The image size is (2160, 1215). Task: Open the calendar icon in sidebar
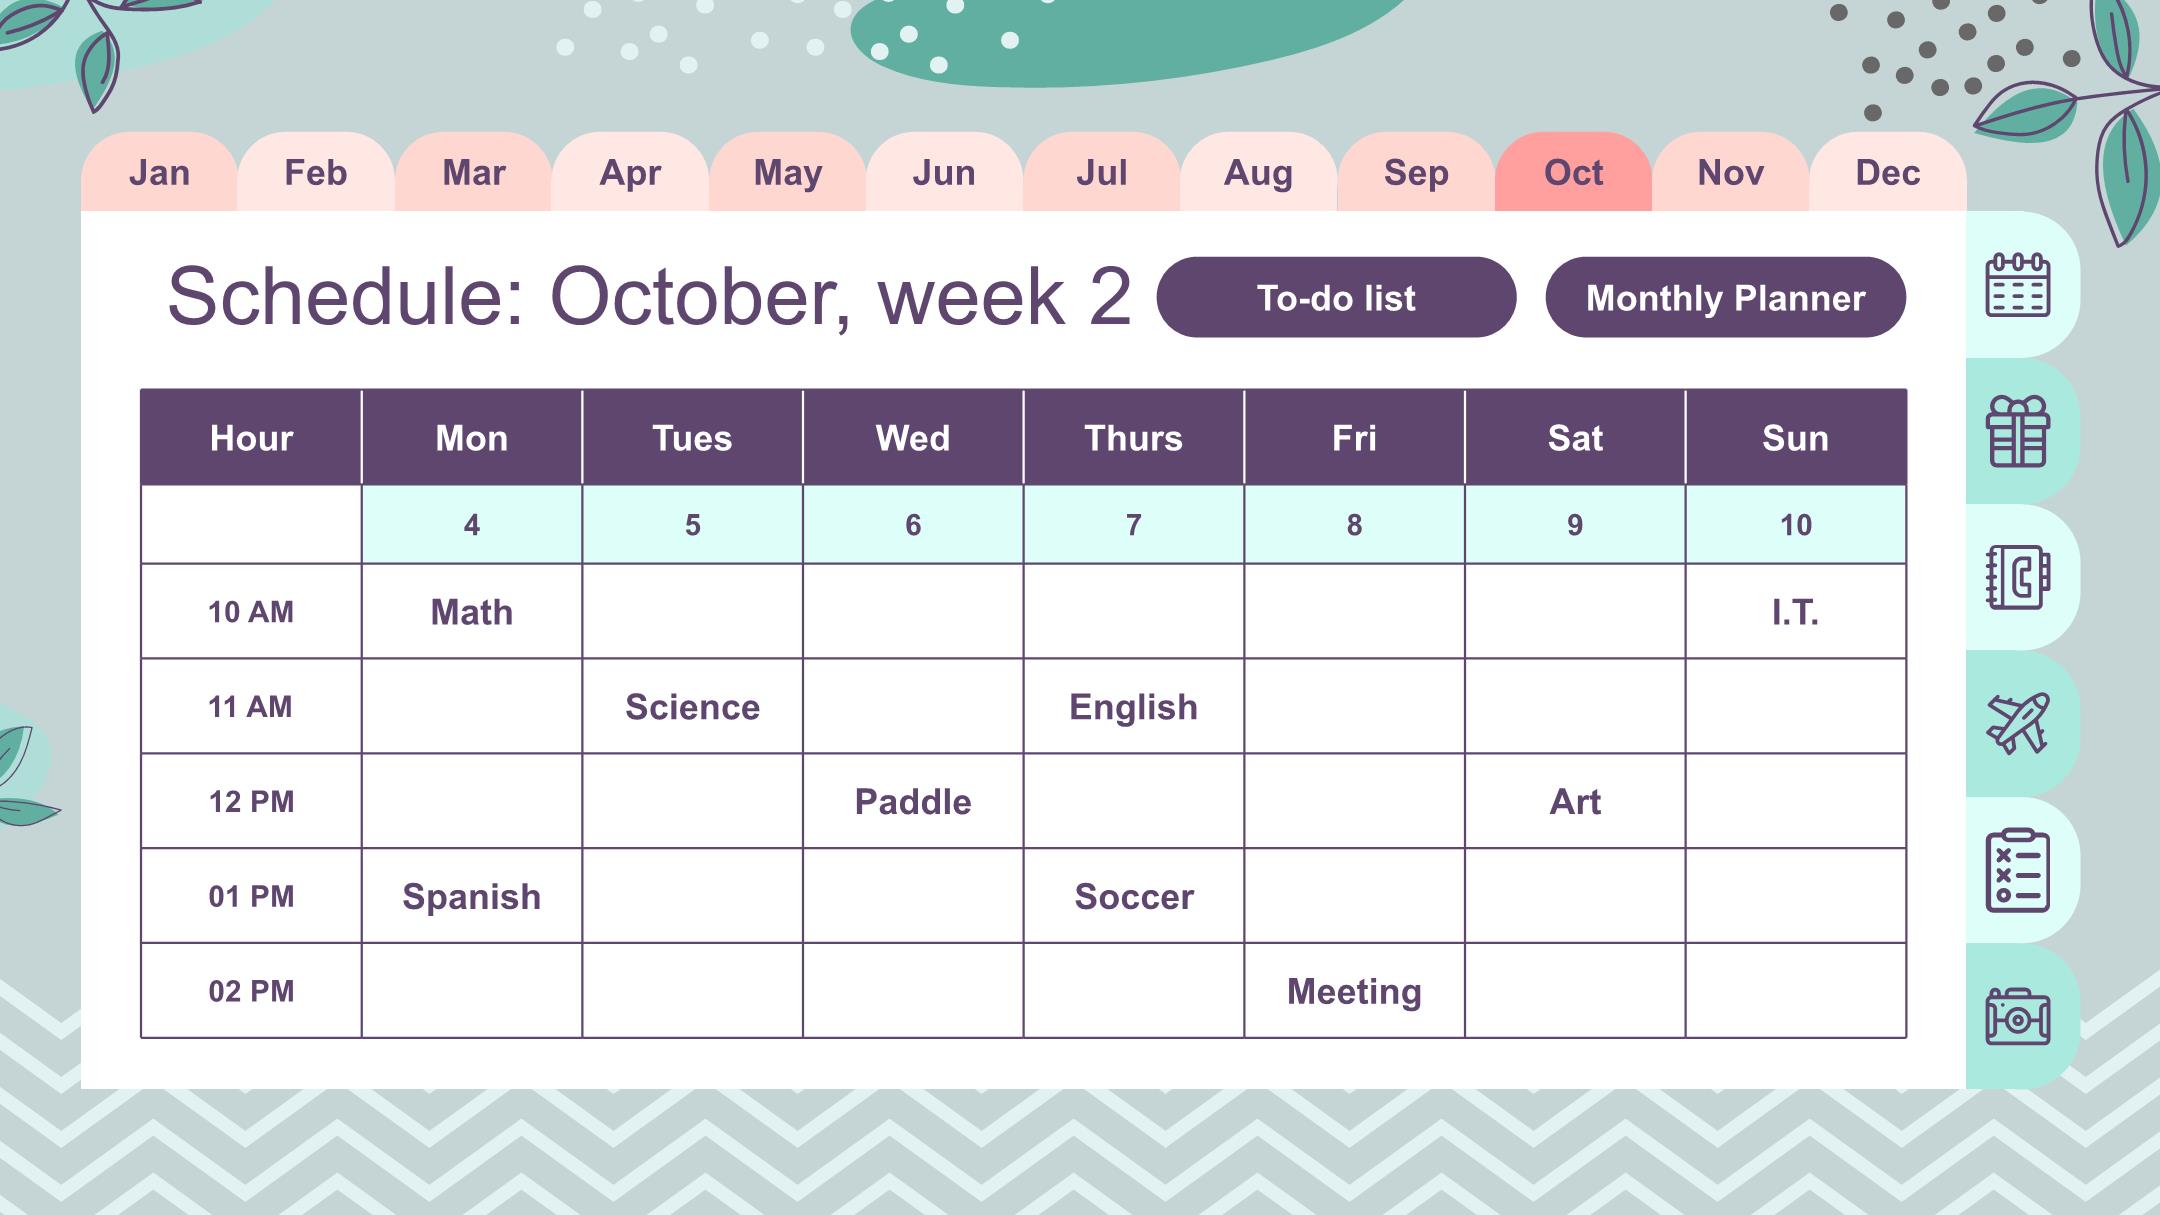click(x=2017, y=285)
